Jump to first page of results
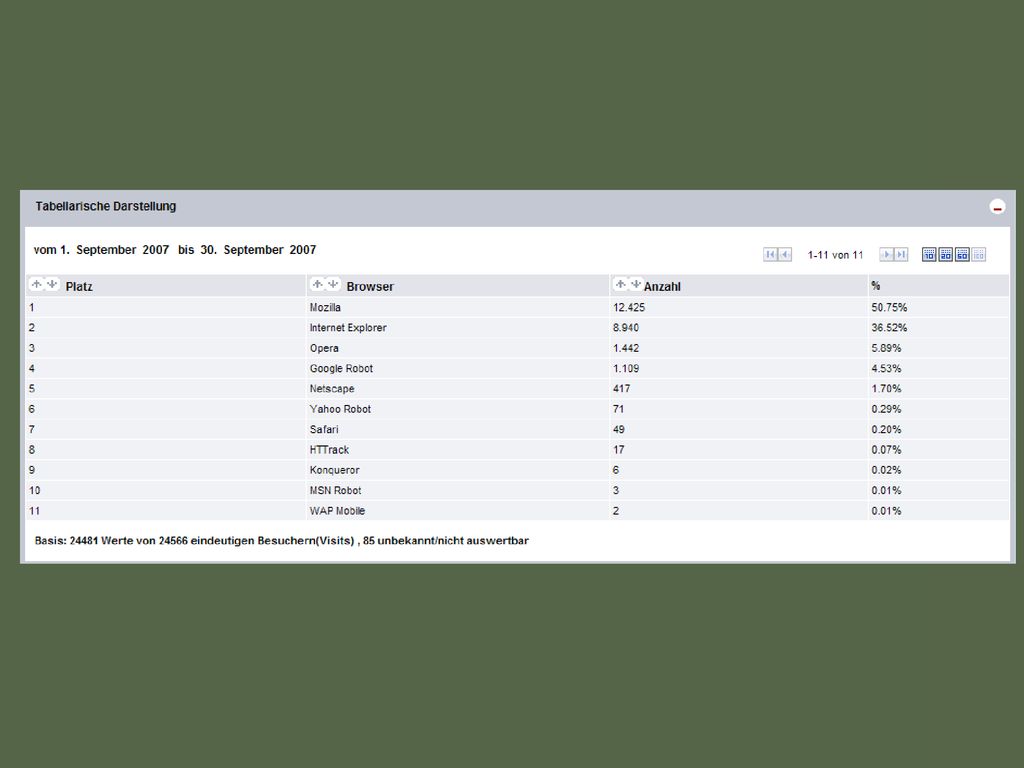The height and width of the screenshot is (768, 1024). (770, 255)
